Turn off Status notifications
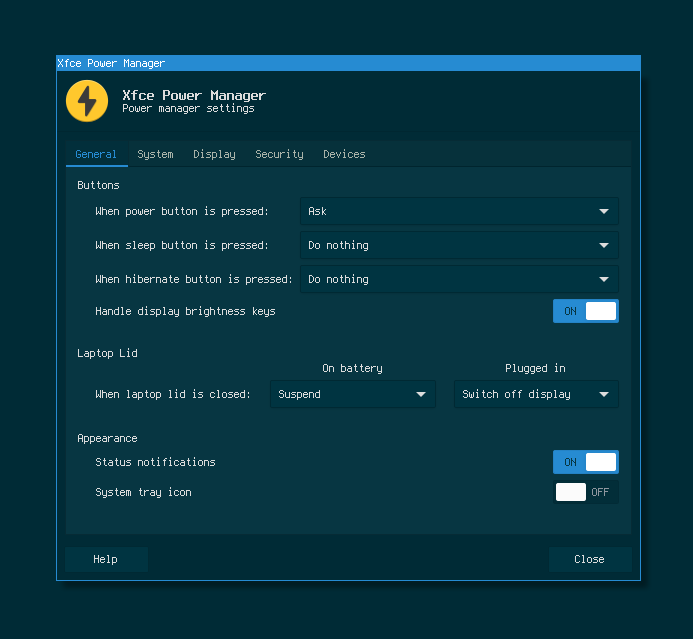 (x=585, y=462)
